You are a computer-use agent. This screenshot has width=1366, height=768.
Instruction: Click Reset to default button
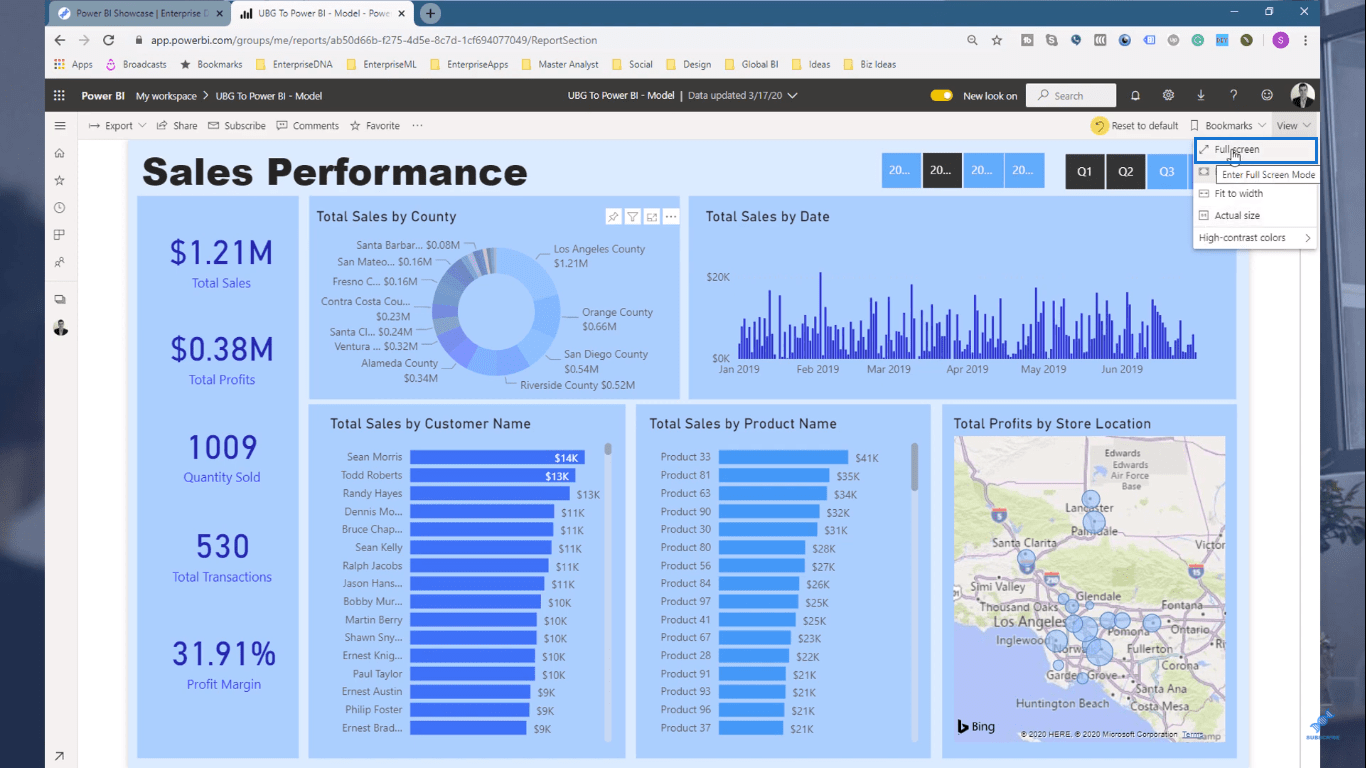click(x=1135, y=126)
